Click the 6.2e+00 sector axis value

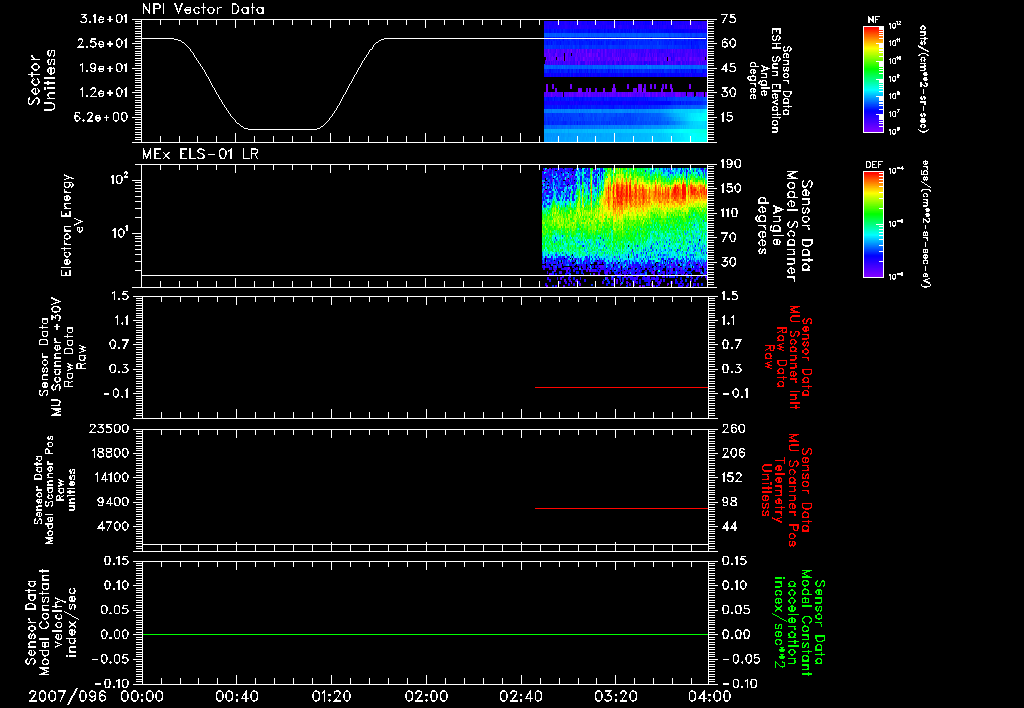[x=103, y=117]
